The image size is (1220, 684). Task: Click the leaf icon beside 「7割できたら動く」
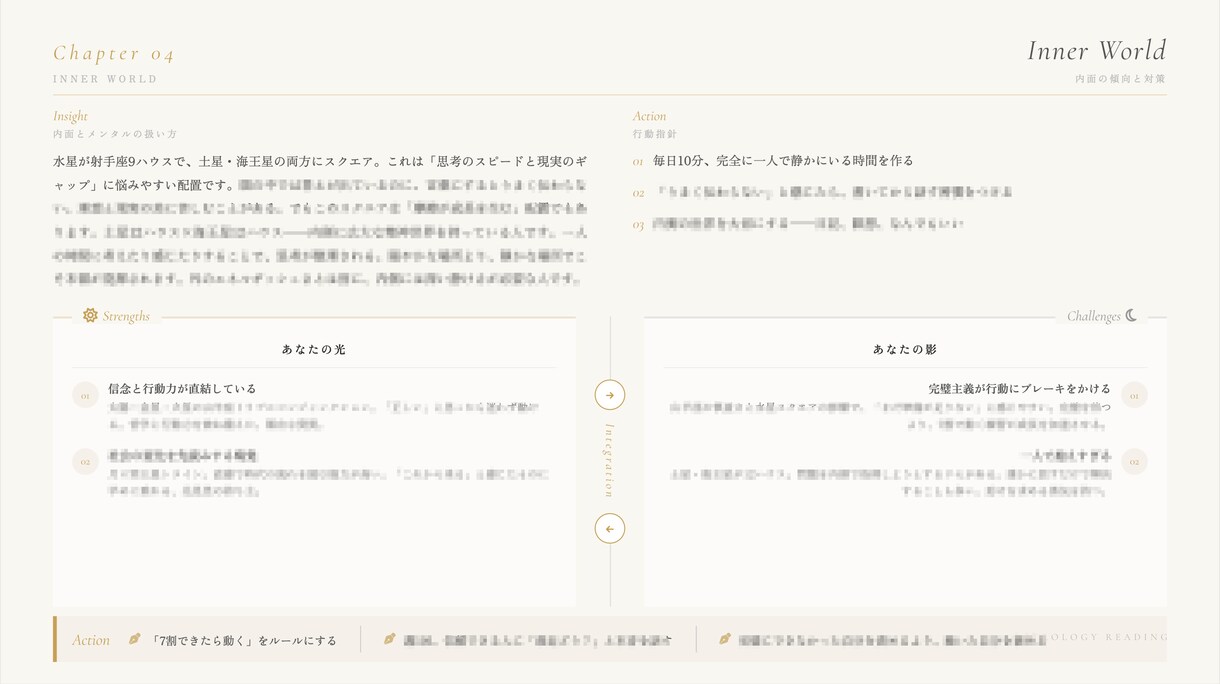click(134, 639)
